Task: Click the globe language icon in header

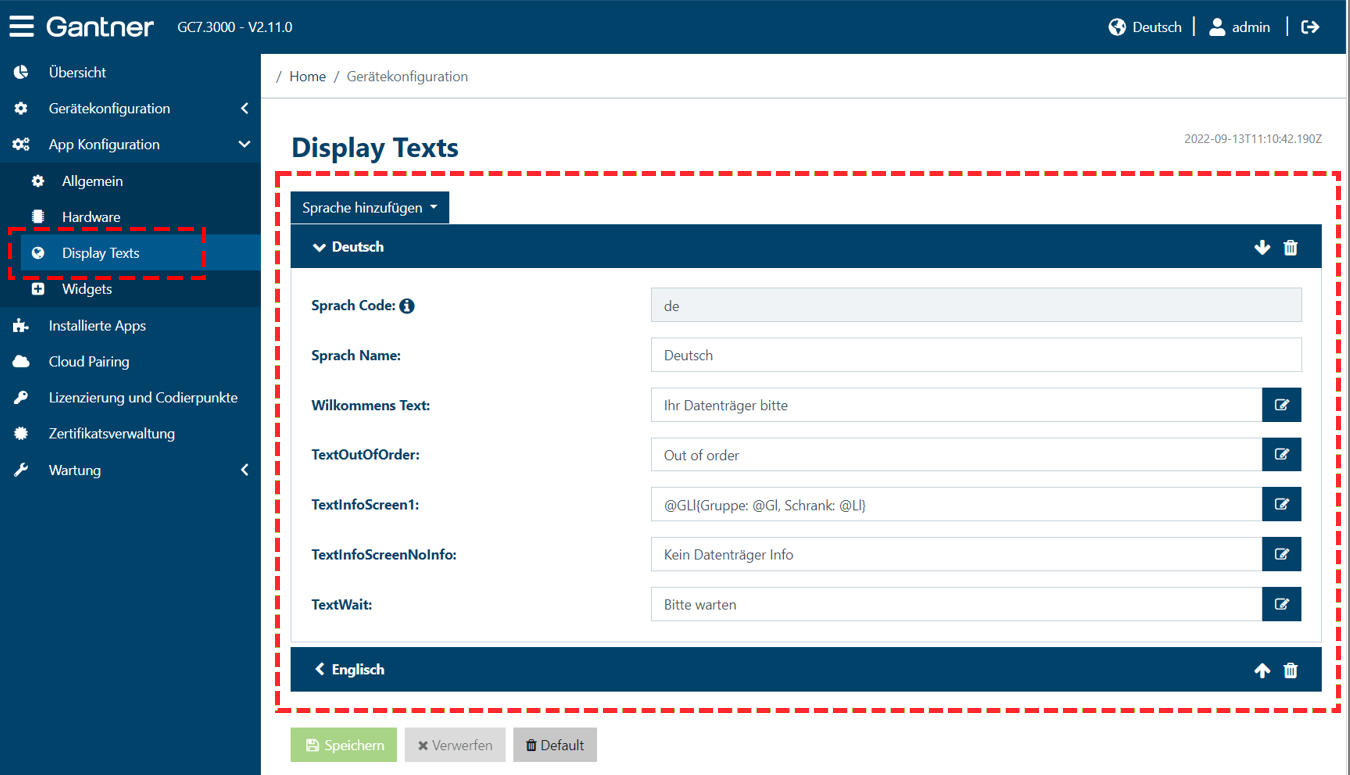Action: [x=1117, y=27]
